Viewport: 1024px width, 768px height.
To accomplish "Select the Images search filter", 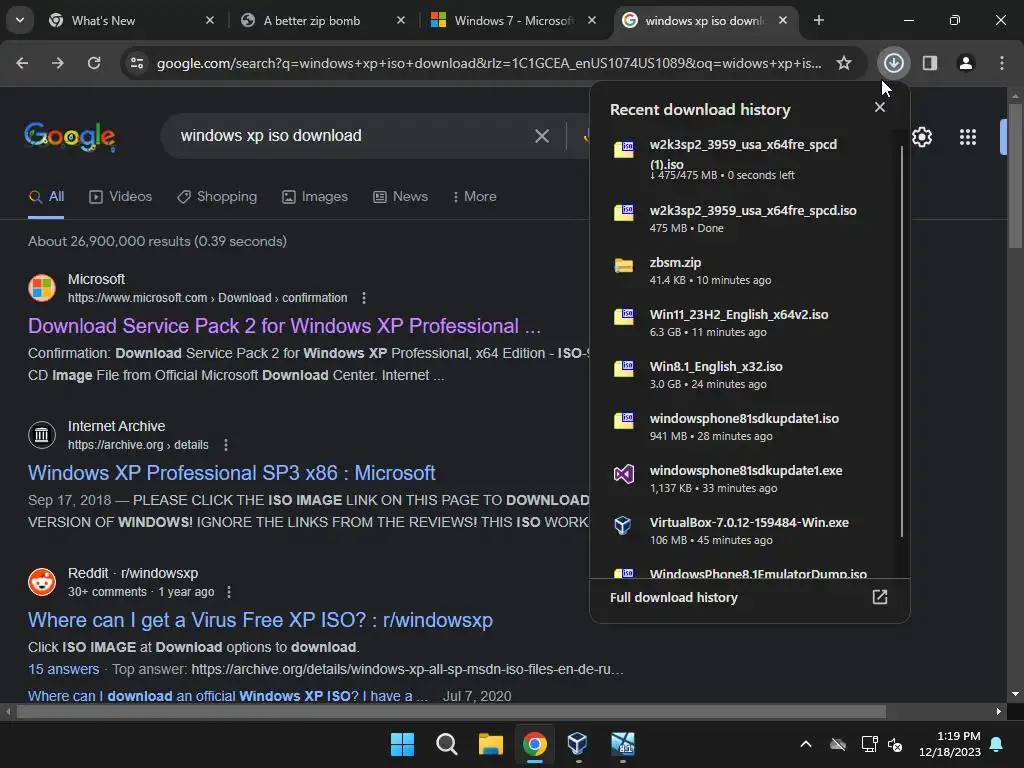I will pyautogui.click(x=315, y=197).
